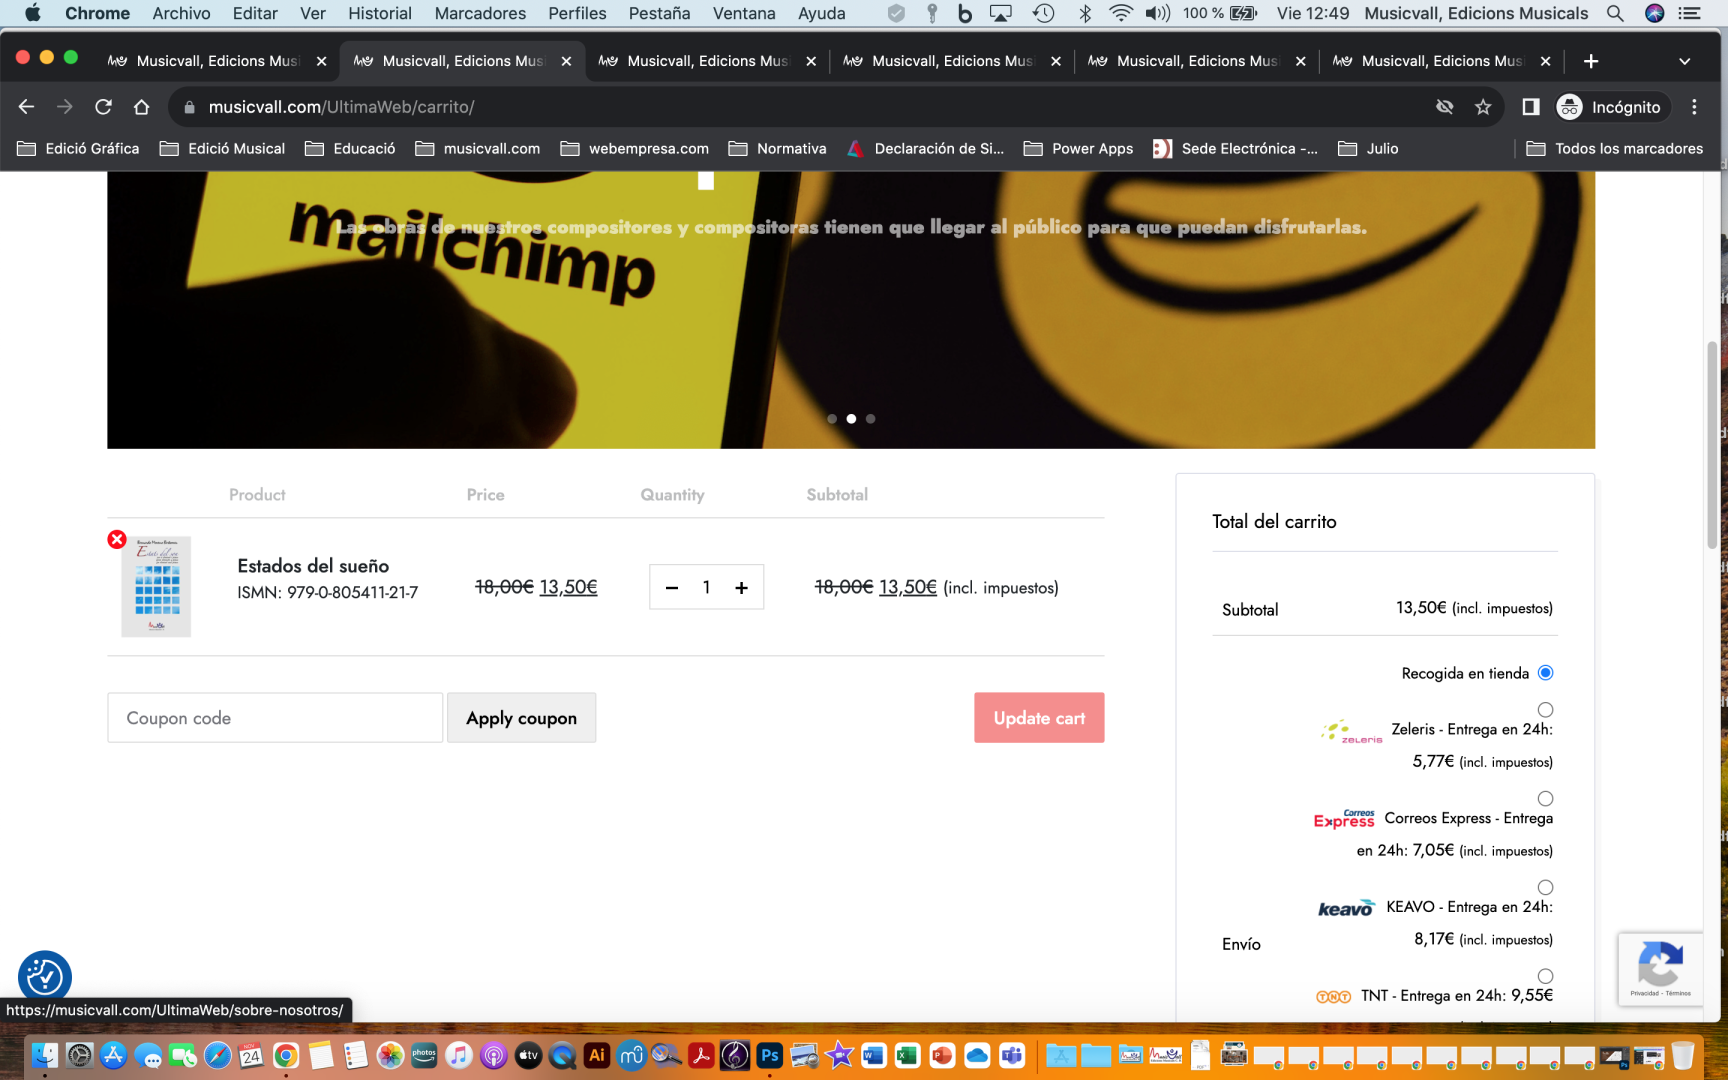1728x1080 pixels.
Task: Open Microsoft Teams in dock
Action: tap(1012, 1055)
